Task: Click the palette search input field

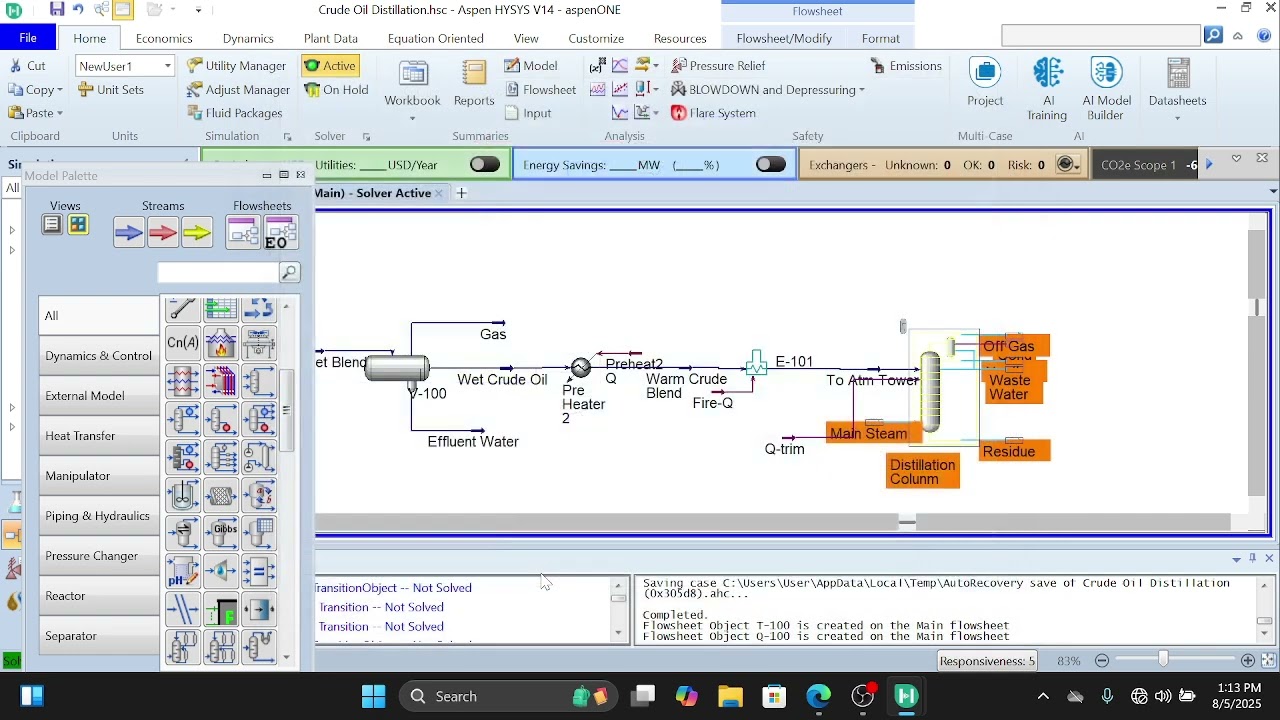Action: [x=218, y=272]
